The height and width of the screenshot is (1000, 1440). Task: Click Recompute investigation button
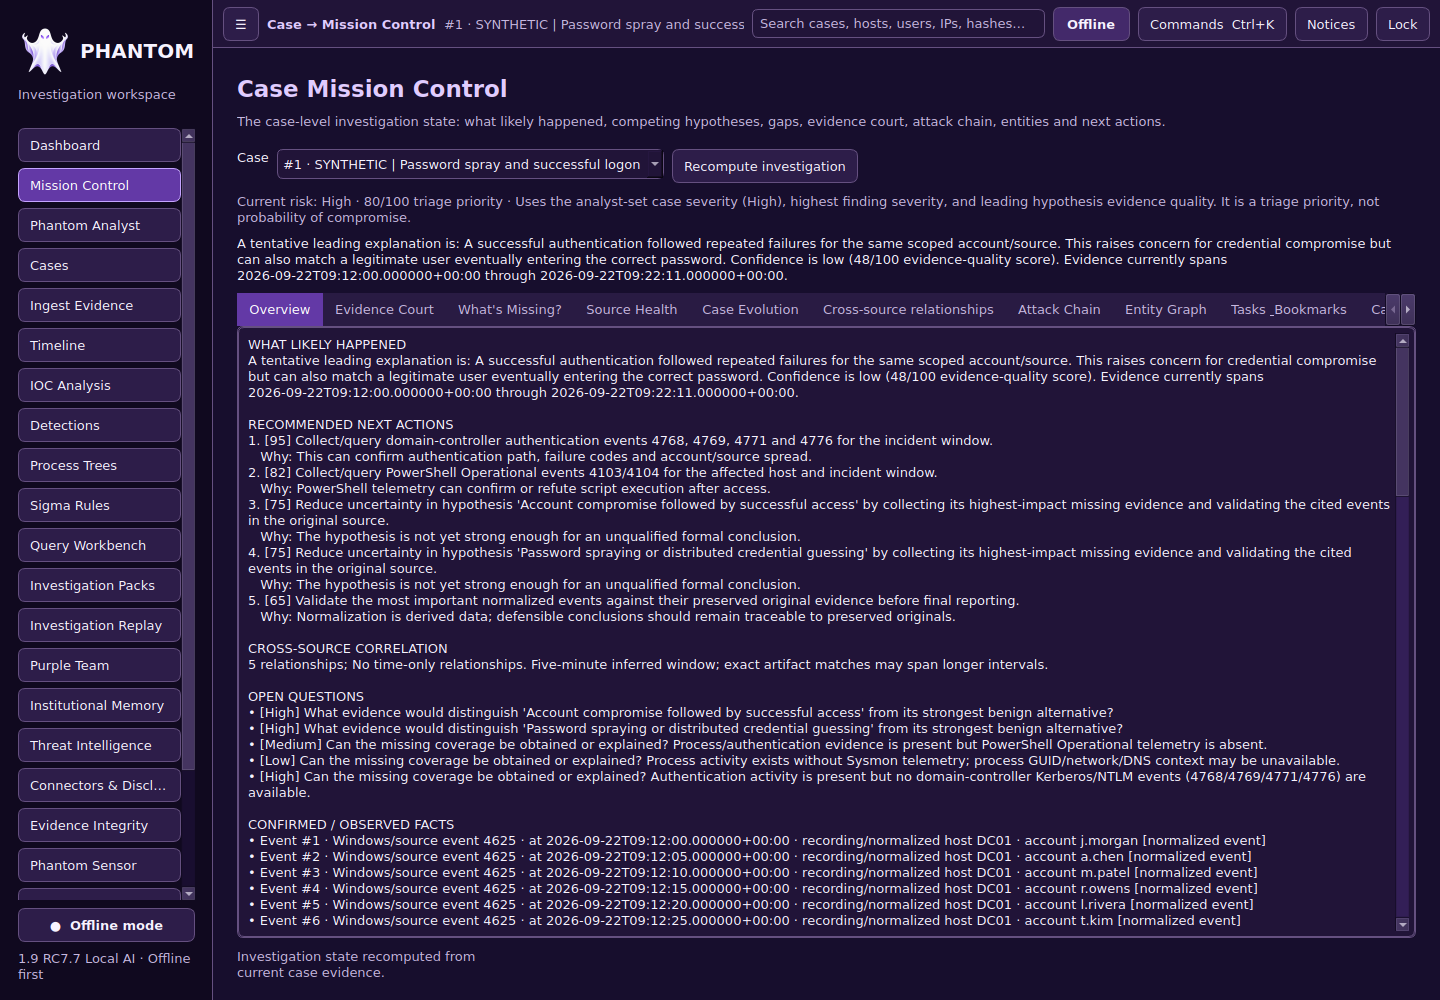pyautogui.click(x=765, y=166)
